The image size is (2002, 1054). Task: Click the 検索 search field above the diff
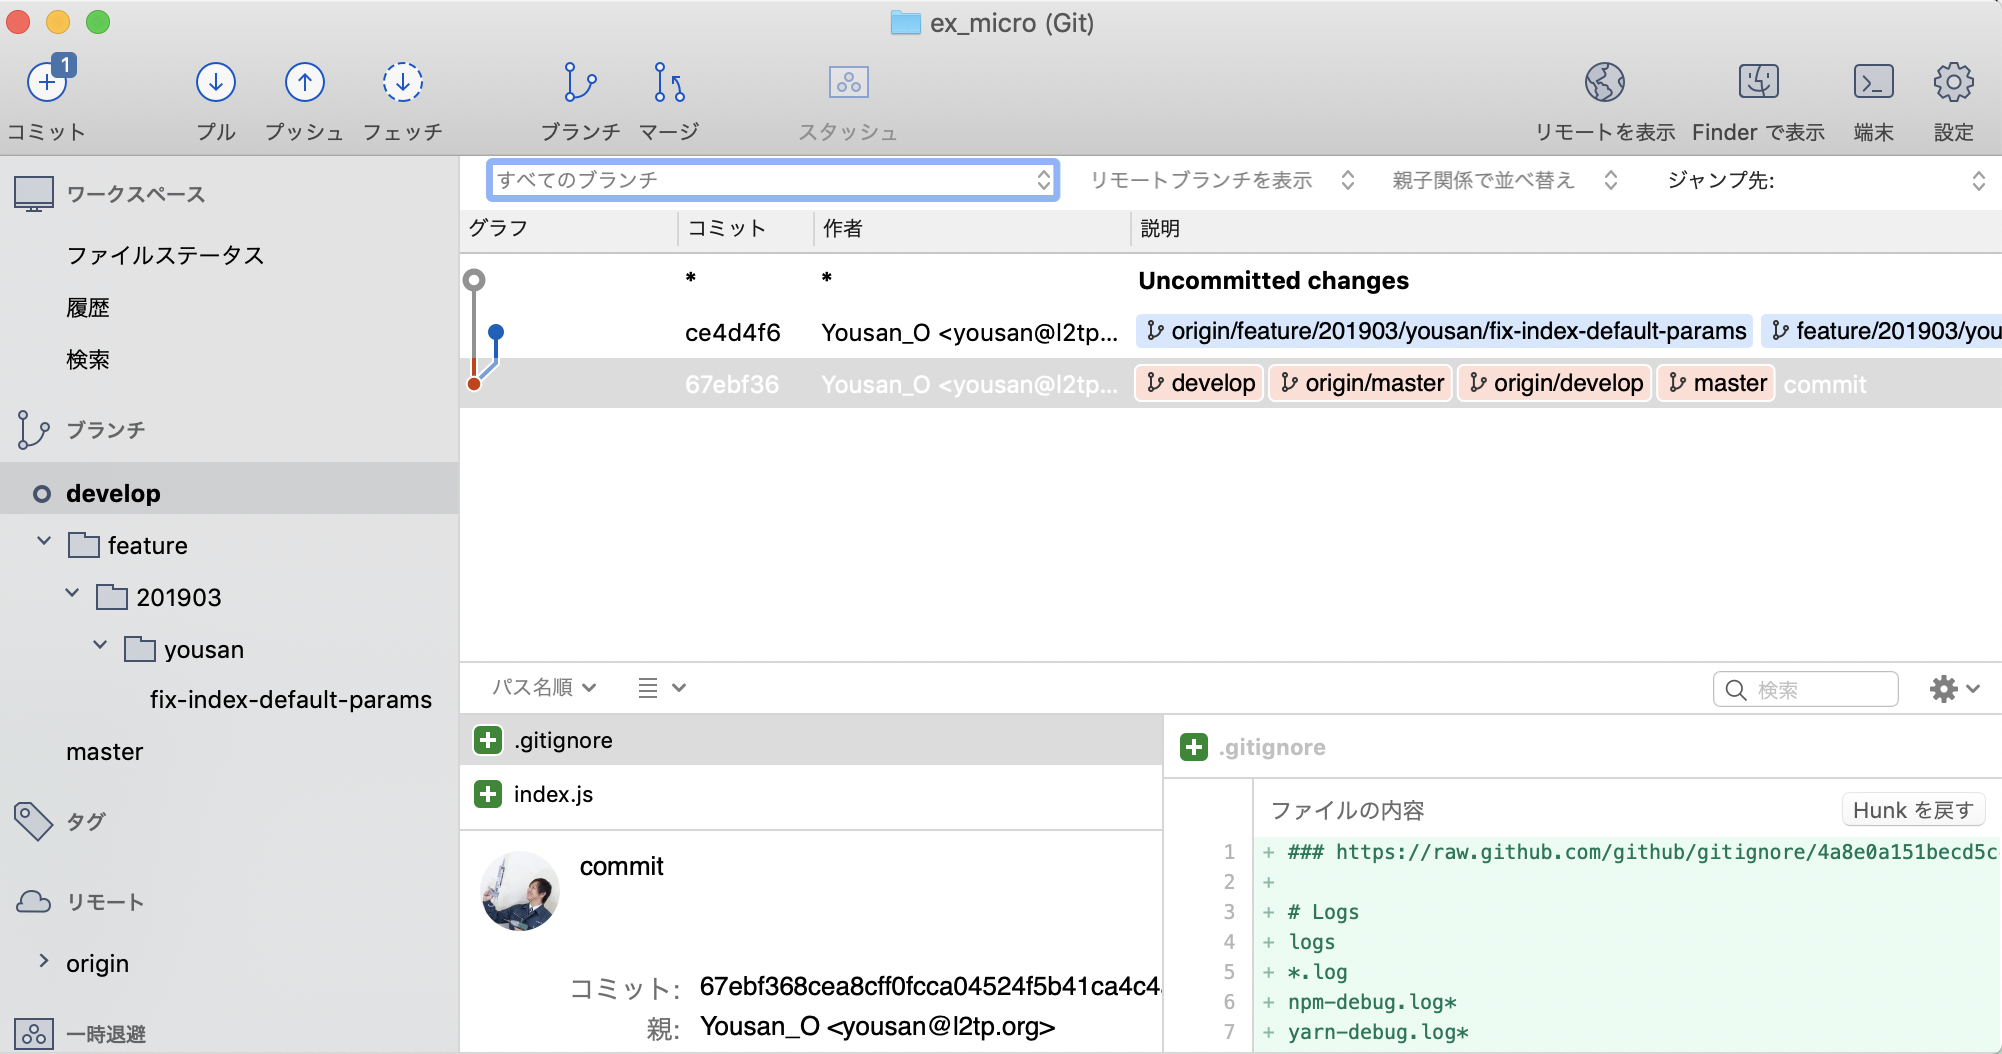[x=1805, y=688]
